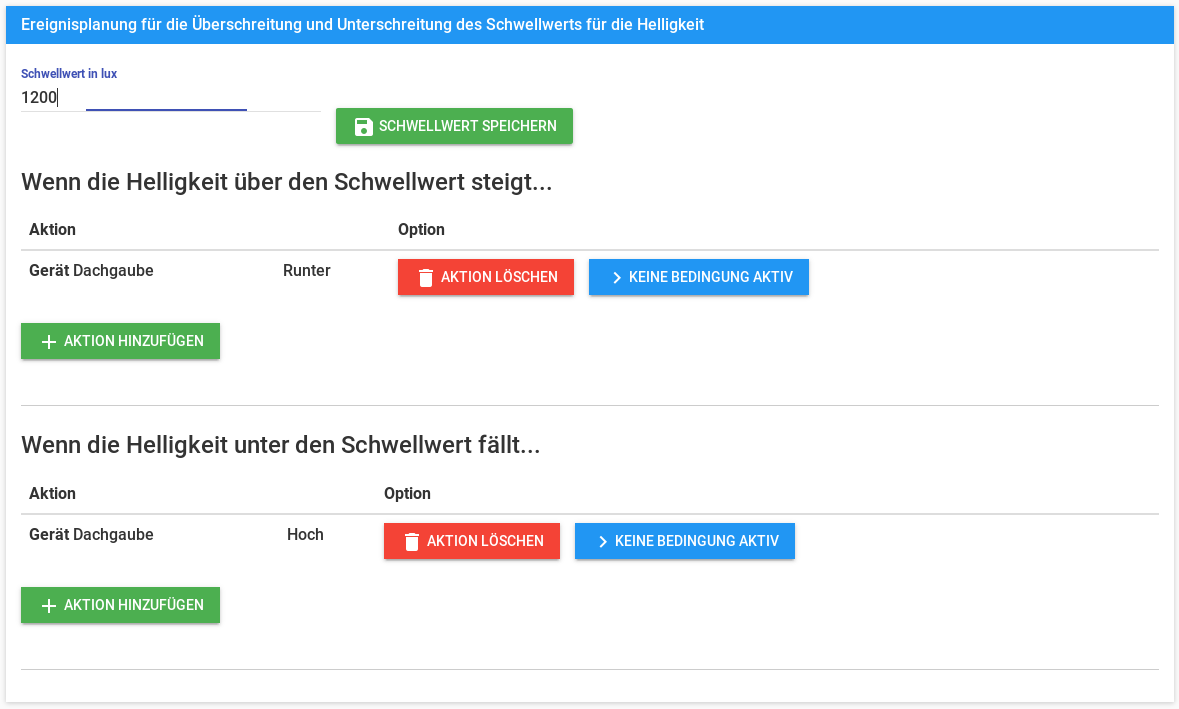Click the blue Ereignisplanung header bar title
Screen dimensions: 1179x709
[x=363, y=24]
